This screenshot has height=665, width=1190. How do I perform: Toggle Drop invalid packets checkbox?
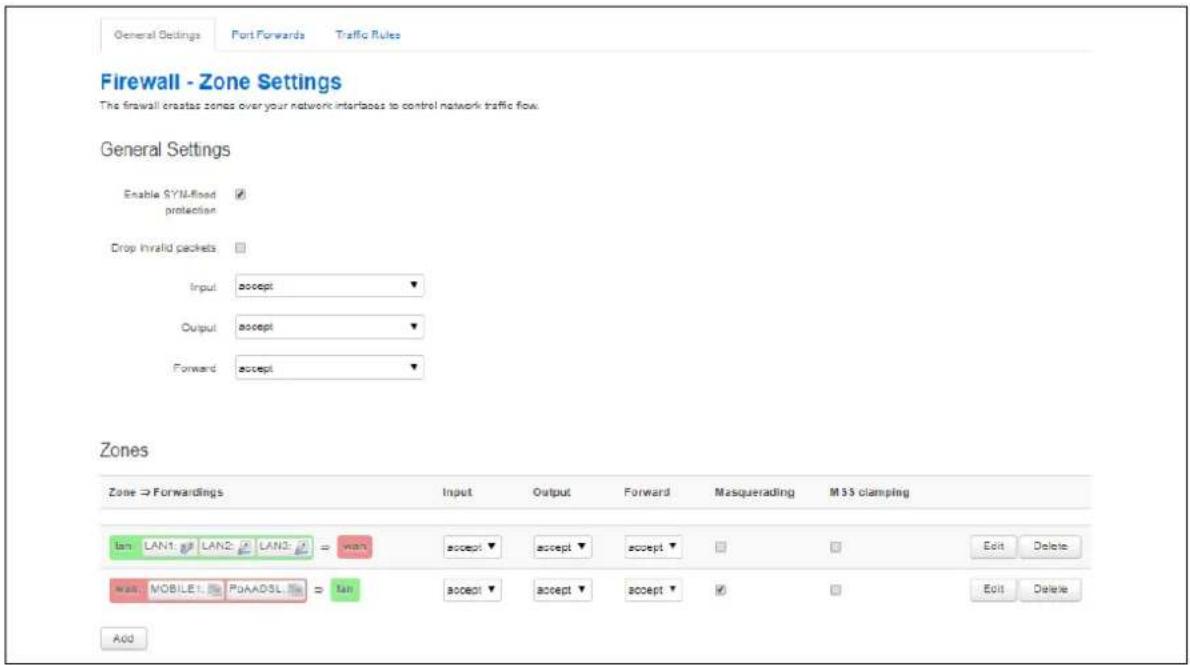pos(241,247)
